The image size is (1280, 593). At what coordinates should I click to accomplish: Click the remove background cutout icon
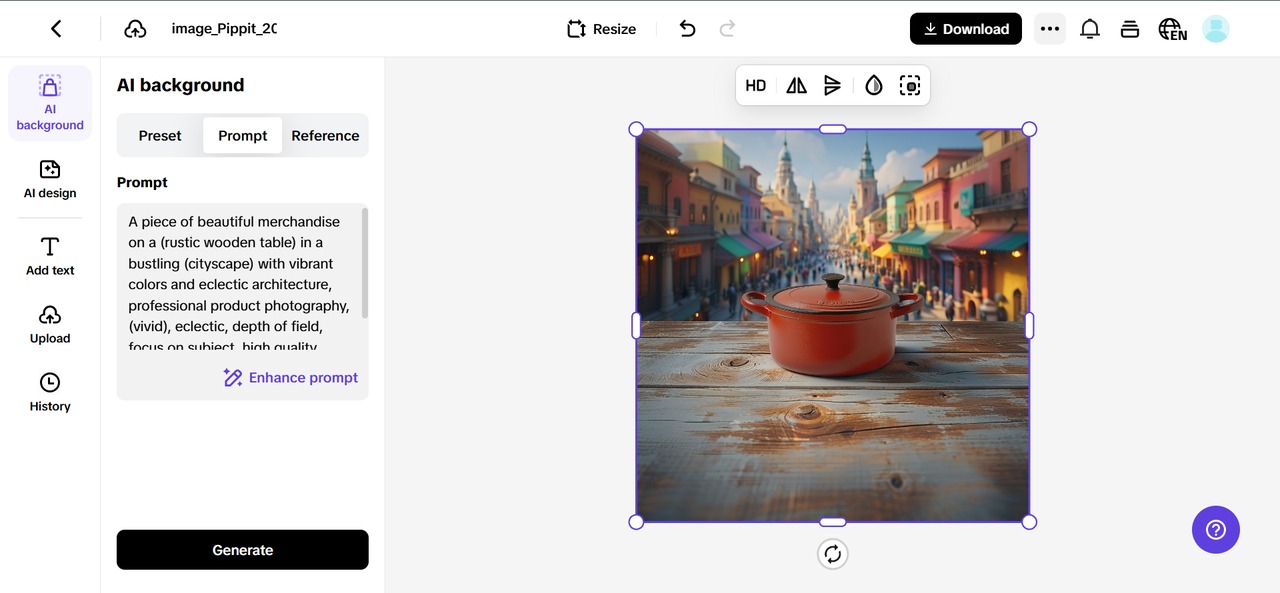pyautogui.click(x=910, y=86)
